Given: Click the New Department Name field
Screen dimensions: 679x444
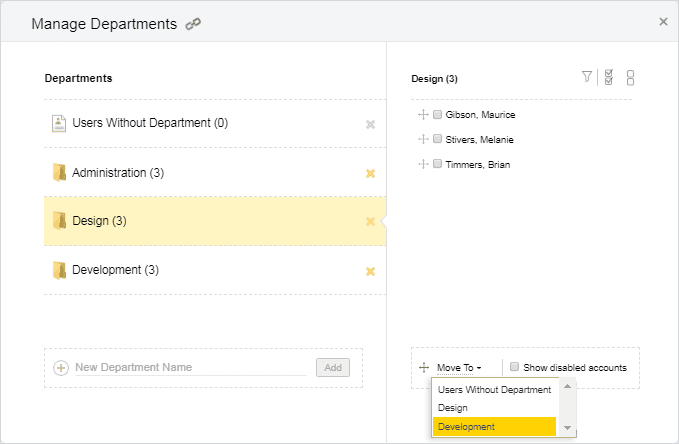Looking at the screenshot, I should coord(191,367).
